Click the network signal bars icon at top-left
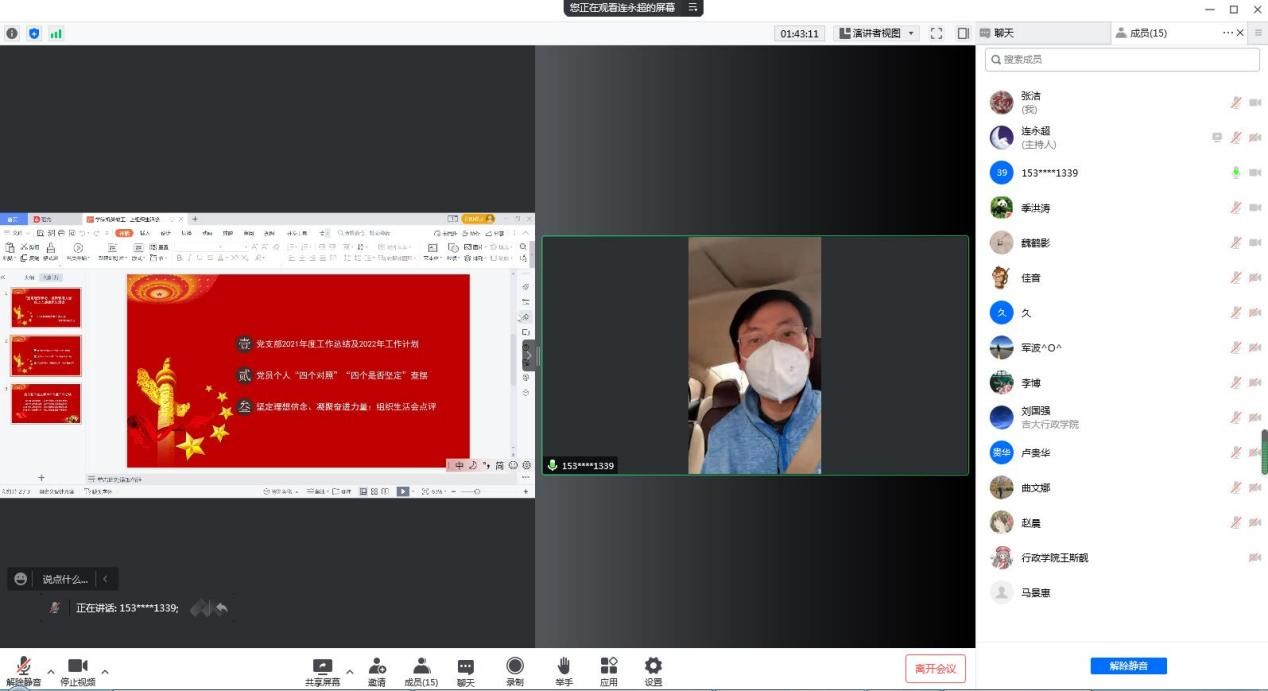 (x=56, y=33)
